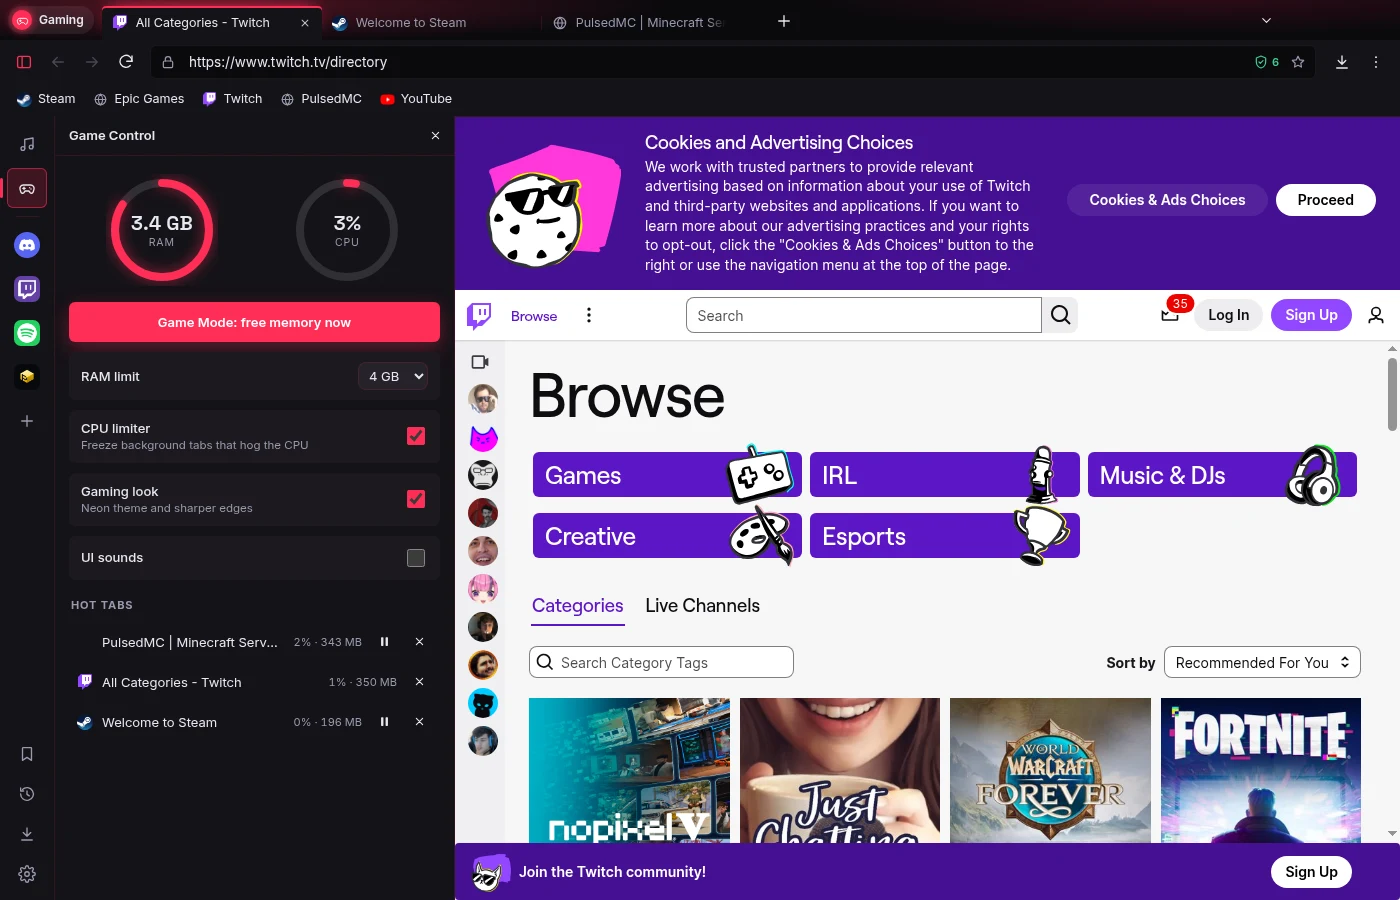Close the All Categories - Twitch hot tab
The width and height of the screenshot is (1400, 900).
[419, 682]
